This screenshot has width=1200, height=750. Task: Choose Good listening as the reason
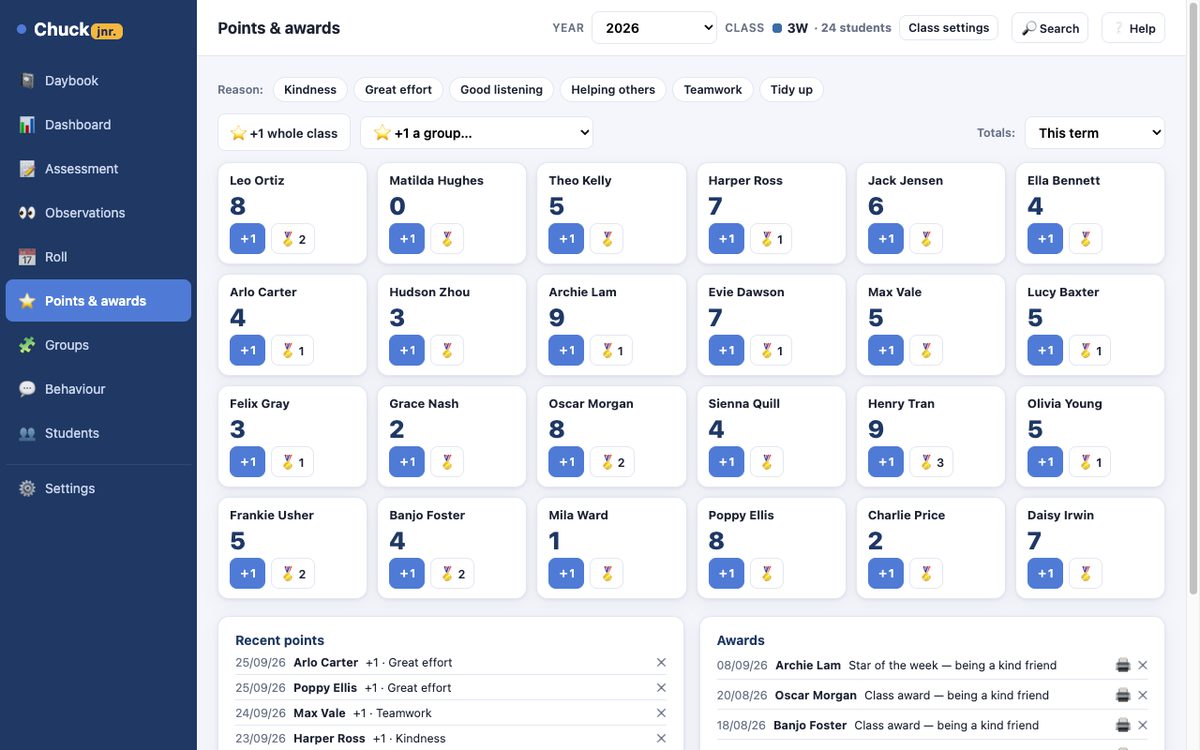pyautogui.click(x=501, y=90)
